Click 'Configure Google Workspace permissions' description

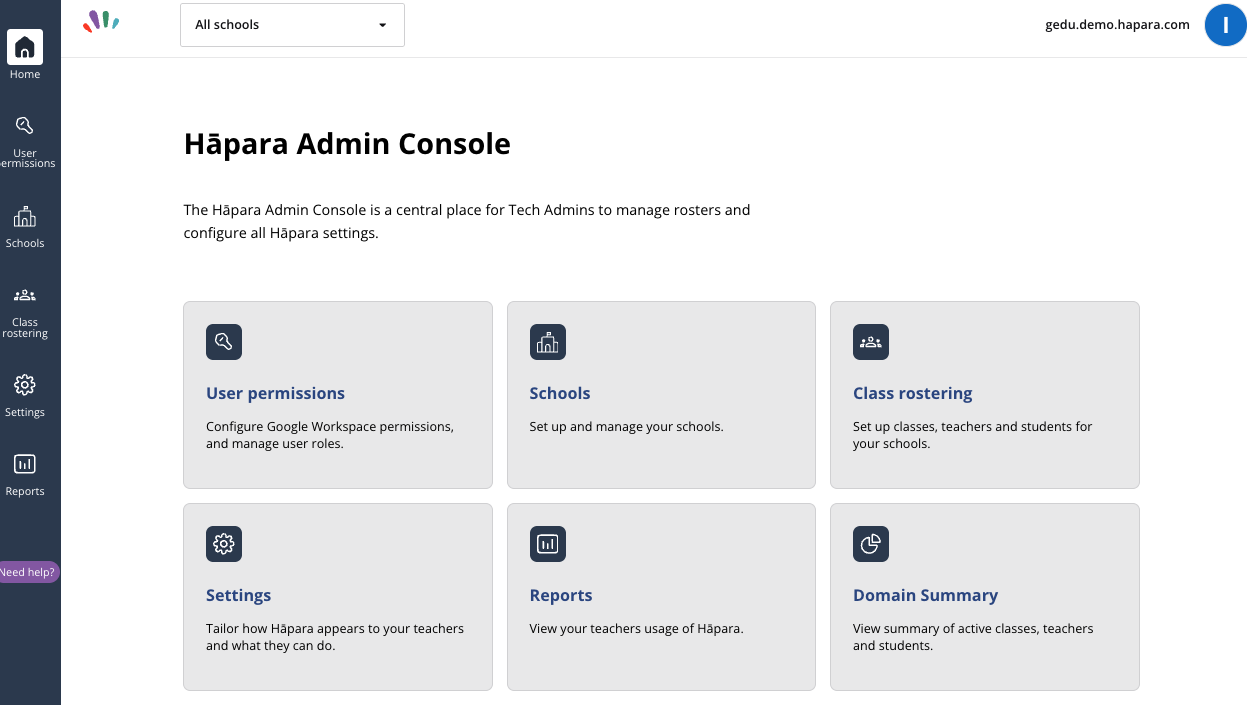(x=330, y=435)
